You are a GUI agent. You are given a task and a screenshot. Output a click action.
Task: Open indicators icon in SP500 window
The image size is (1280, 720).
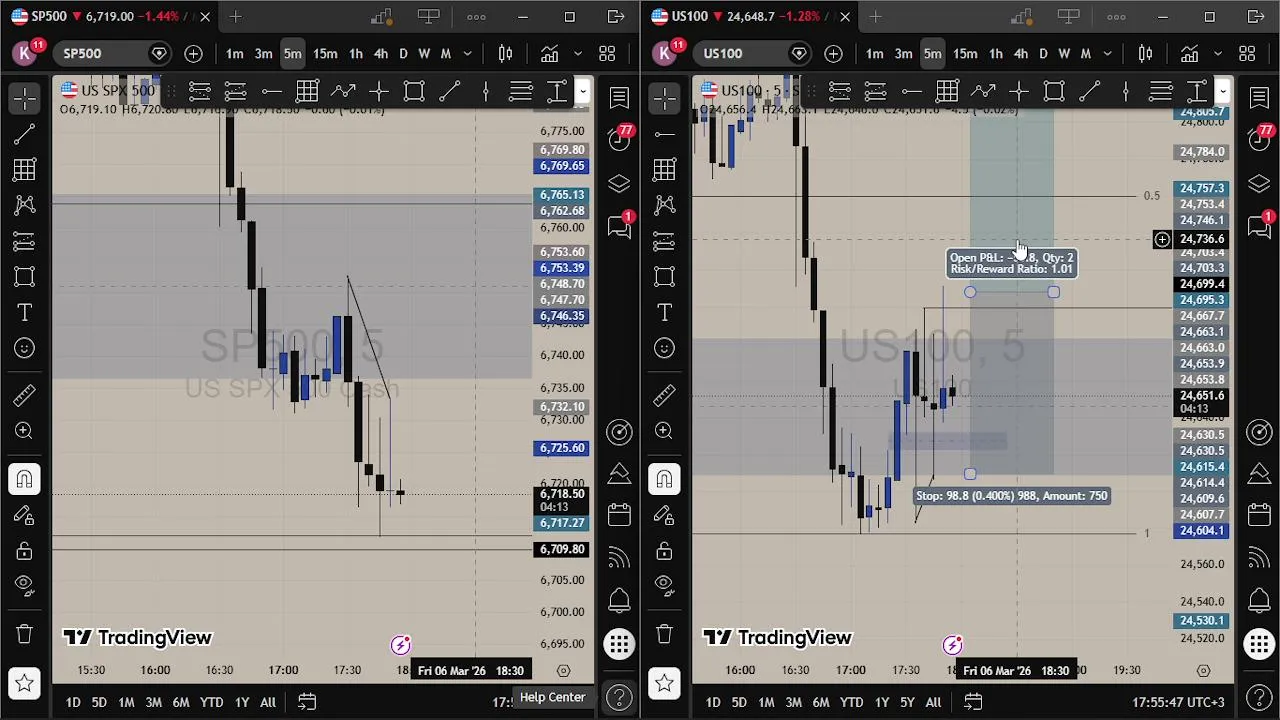pyautogui.click(x=550, y=54)
